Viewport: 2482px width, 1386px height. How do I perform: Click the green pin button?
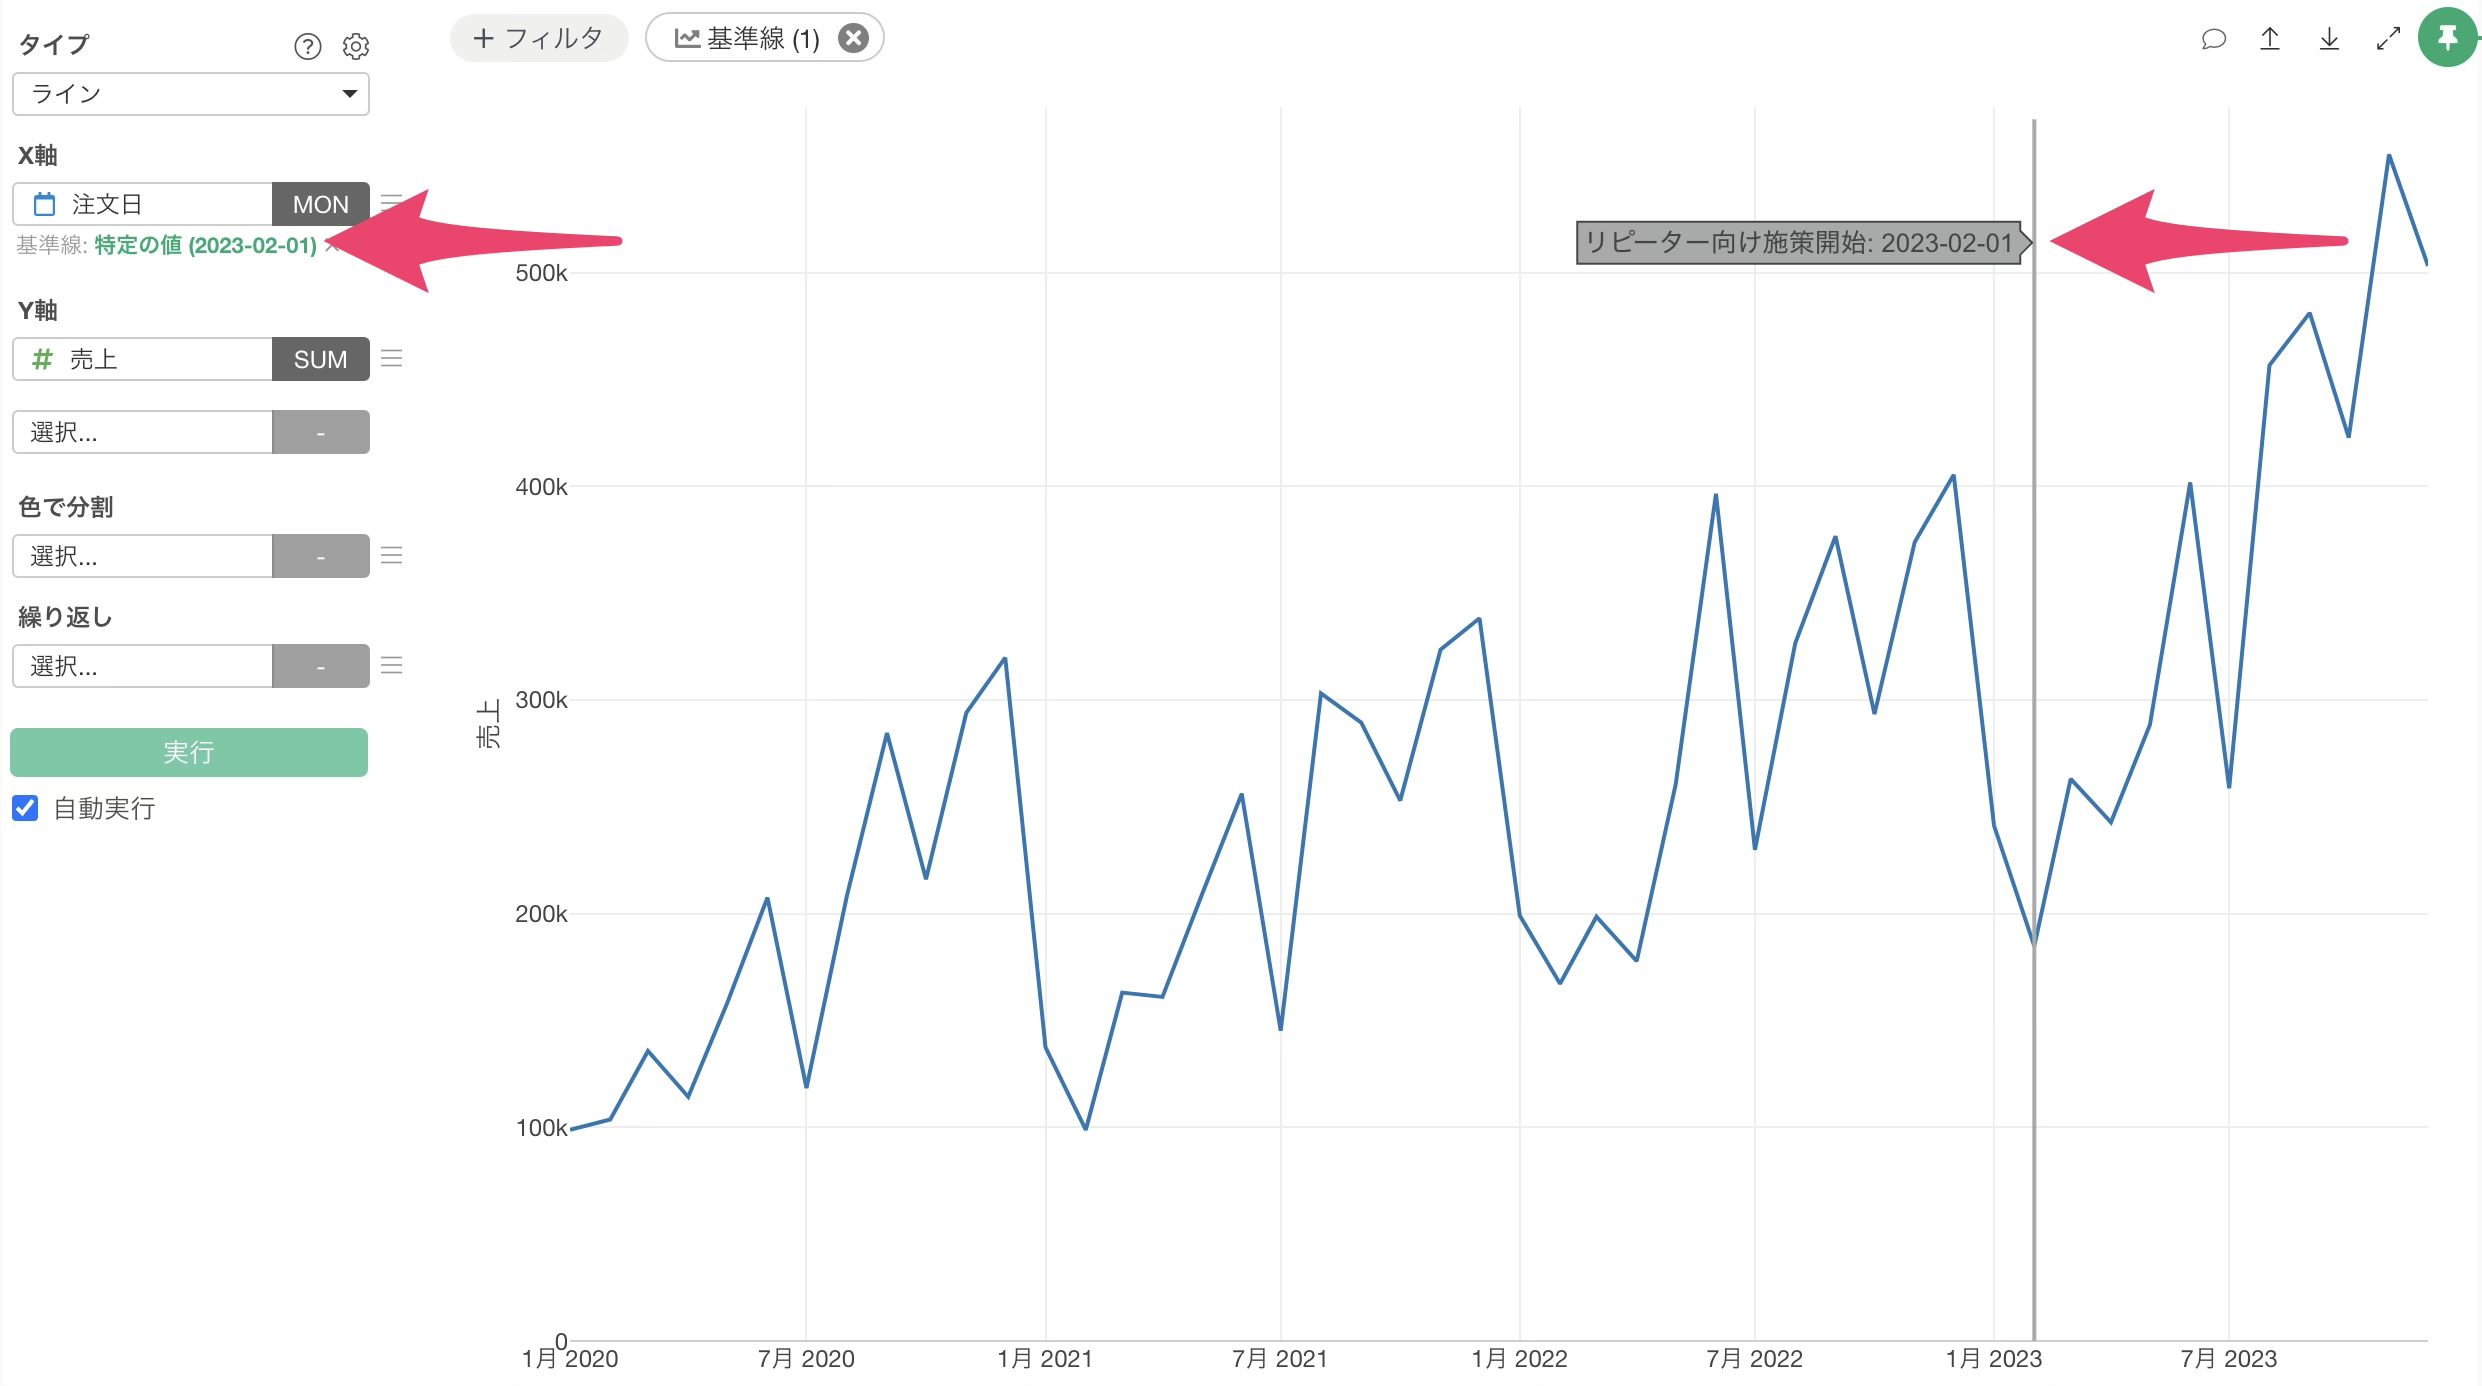tap(2447, 39)
